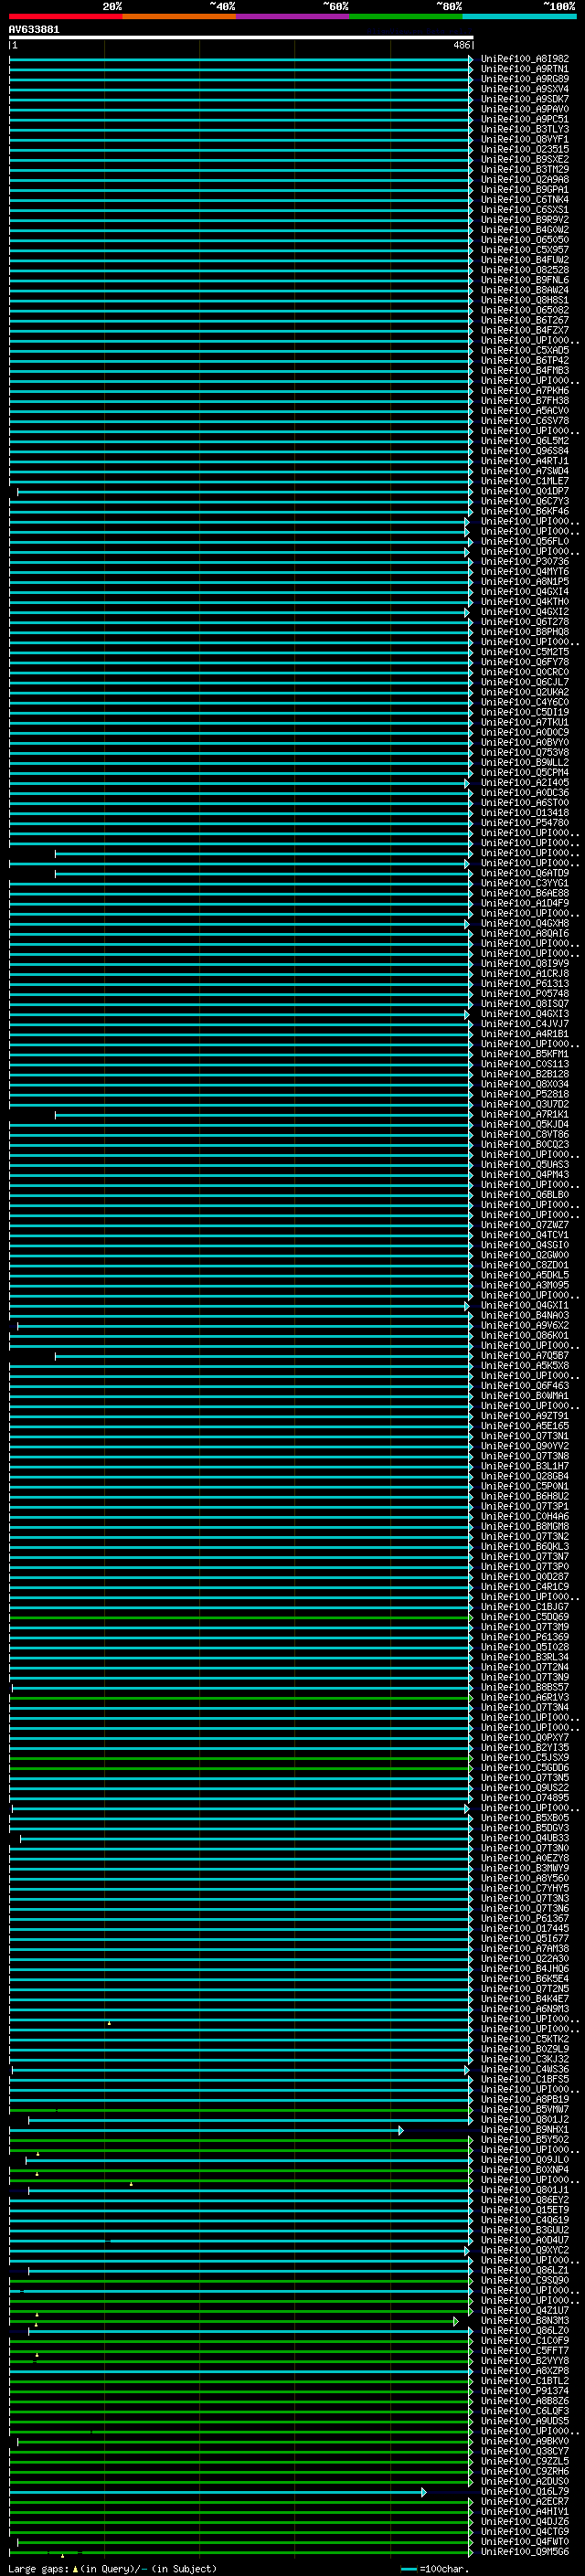Select the UniRef100_A9BKV0 label
The image size is (585, 2576).
524,2441
